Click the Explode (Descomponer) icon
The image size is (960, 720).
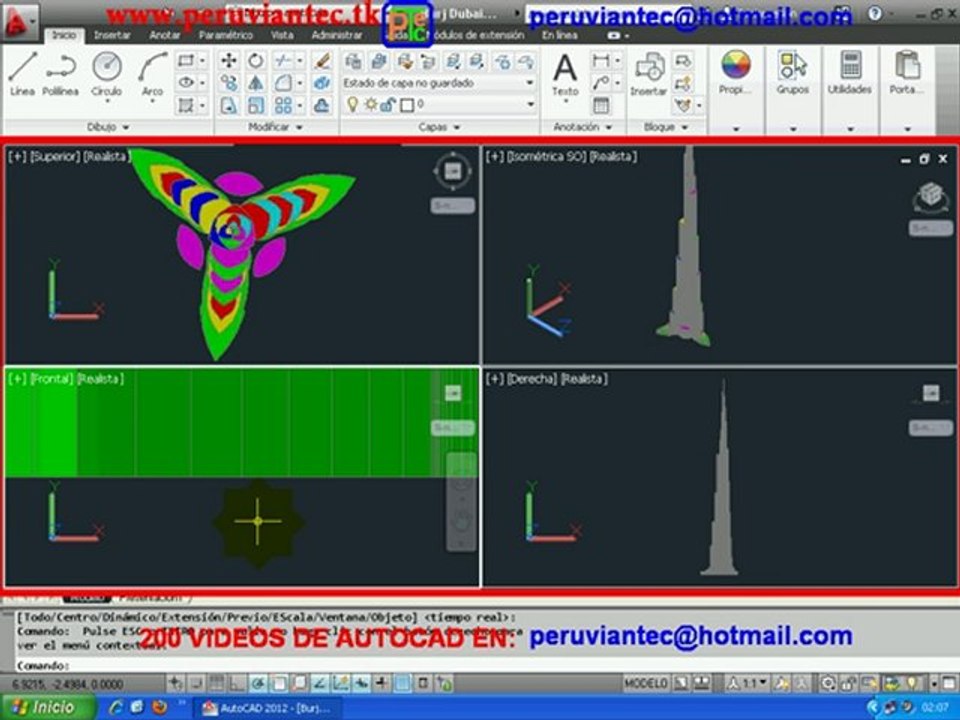coord(322,83)
